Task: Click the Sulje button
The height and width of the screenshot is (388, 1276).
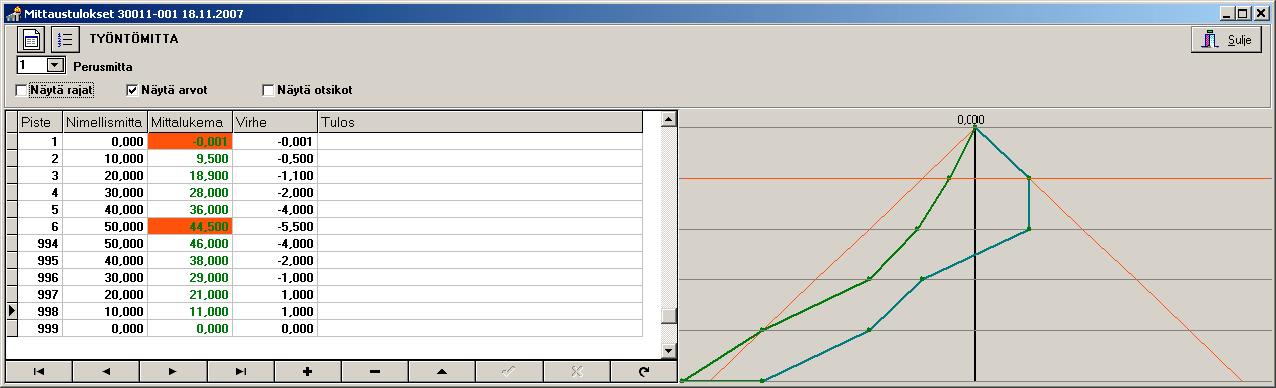Action: pyautogui.click(x=1227, y=40)
